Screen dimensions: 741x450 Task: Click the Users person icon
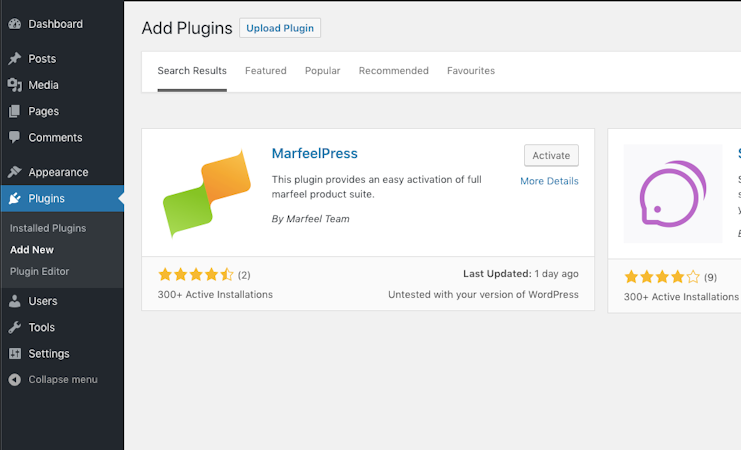click(x=15, y=301)
